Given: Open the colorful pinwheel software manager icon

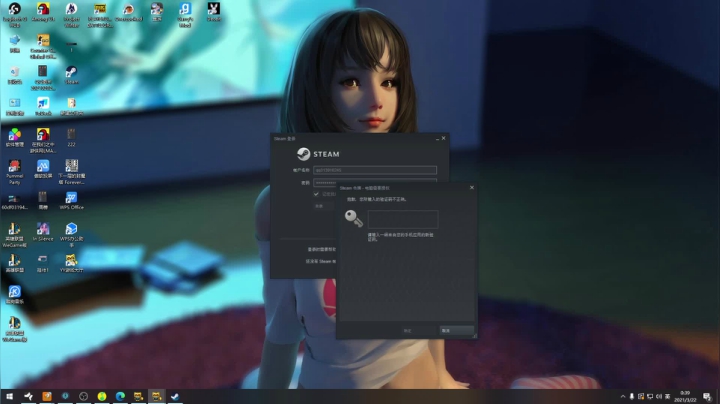Looking at the screenshot, I should tap(15, 135).
